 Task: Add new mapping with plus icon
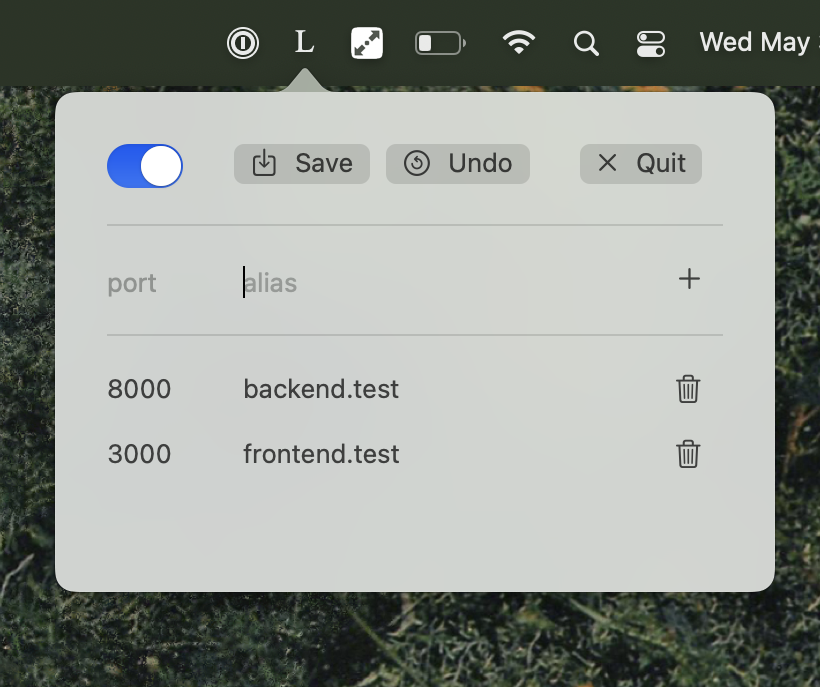(689, 279)
